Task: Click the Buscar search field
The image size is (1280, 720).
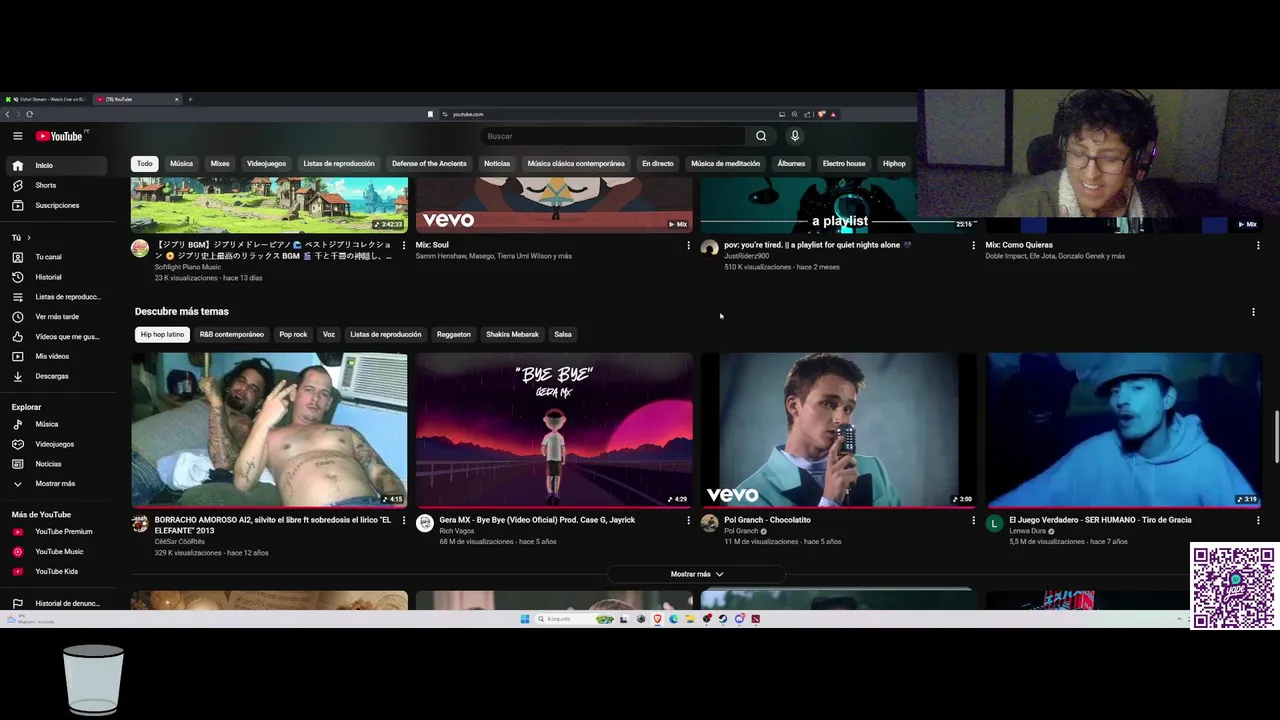Action: click(x=613, y=136)
